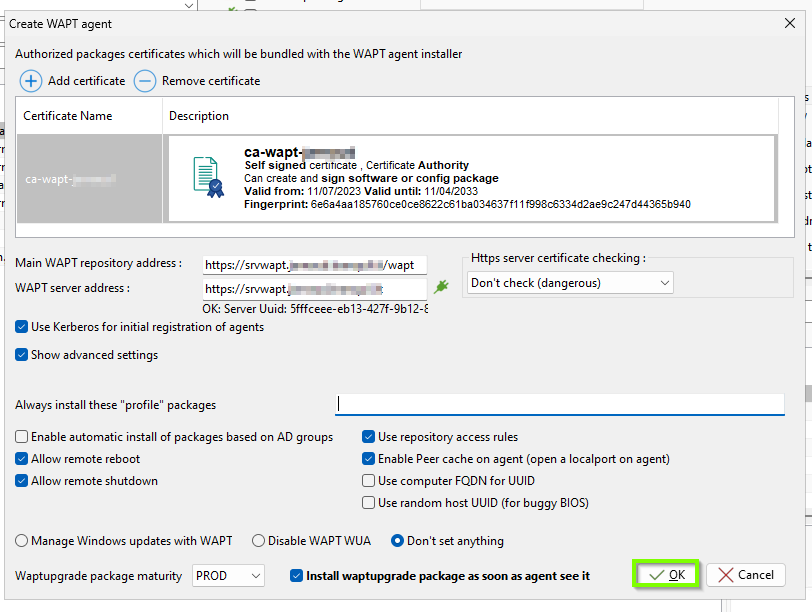The image size is (812, 612).
Task: Enable automatic install based on AD groups
Action: tap(21, 437)
